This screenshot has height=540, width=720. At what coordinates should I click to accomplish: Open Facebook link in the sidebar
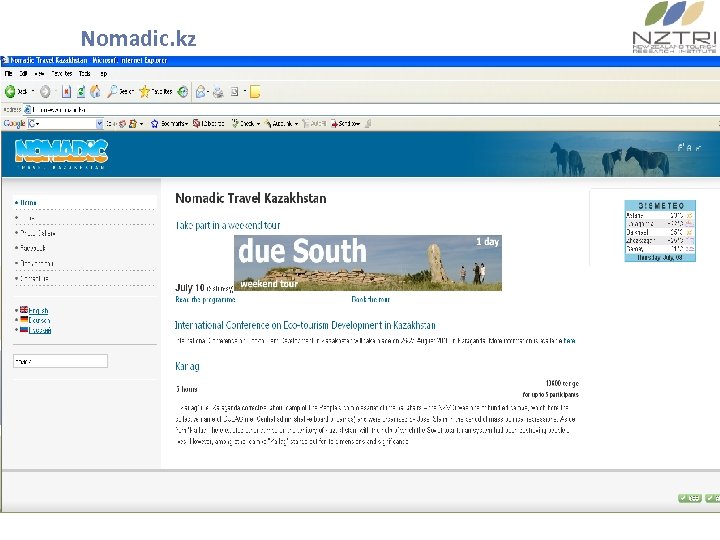point(33,248)
